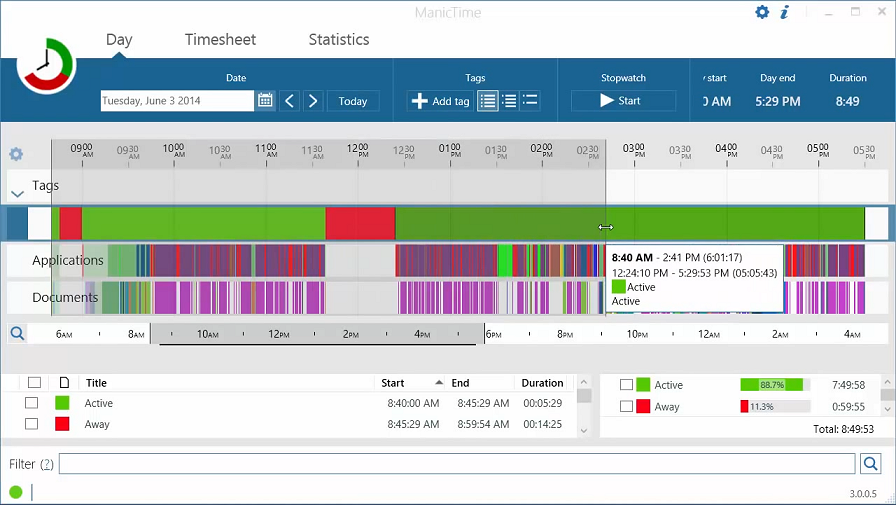Open timeline settings gear icon
The image size is (896, 505).
click(16, 154)
